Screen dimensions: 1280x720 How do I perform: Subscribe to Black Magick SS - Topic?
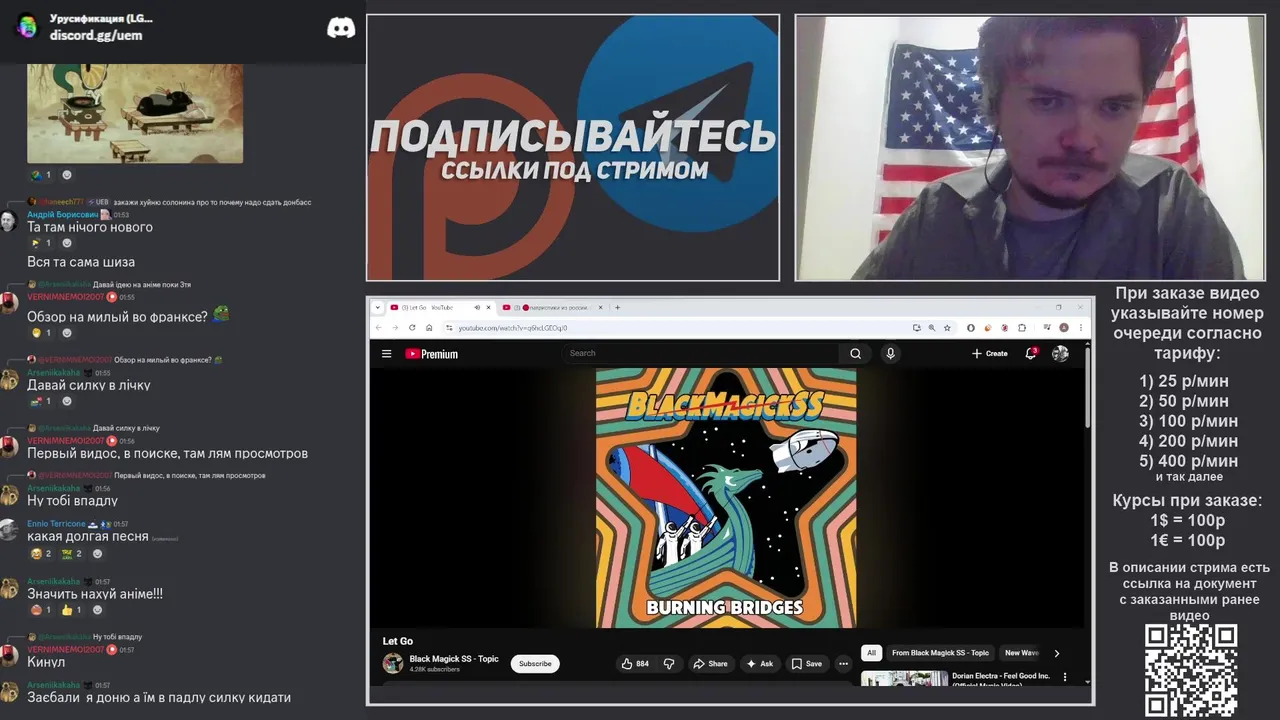pos(535,663)
